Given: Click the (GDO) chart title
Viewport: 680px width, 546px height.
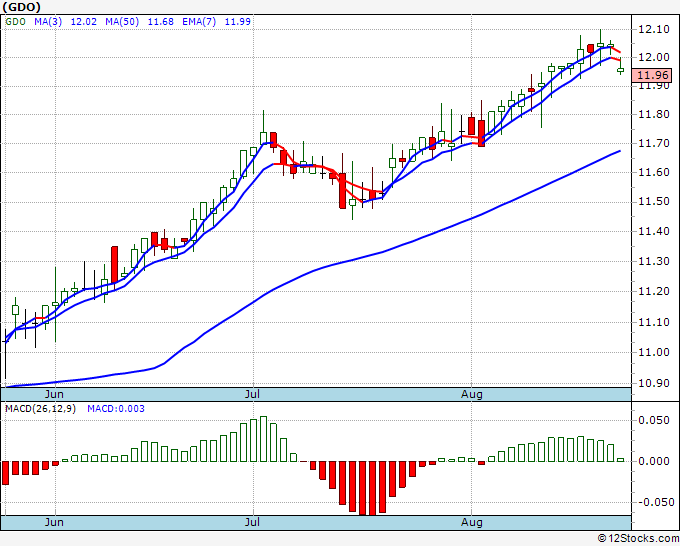Looking at the screenshot, I should (x=22, y=7).
